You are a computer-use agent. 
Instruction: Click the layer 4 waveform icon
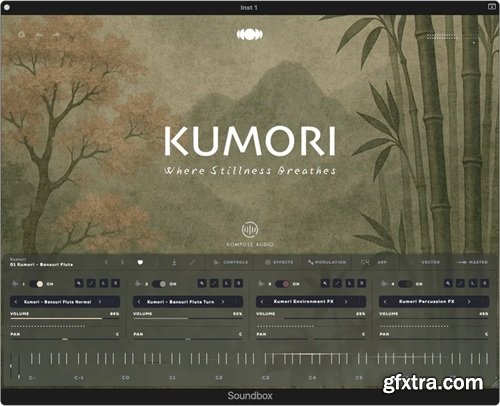[384, 284]
